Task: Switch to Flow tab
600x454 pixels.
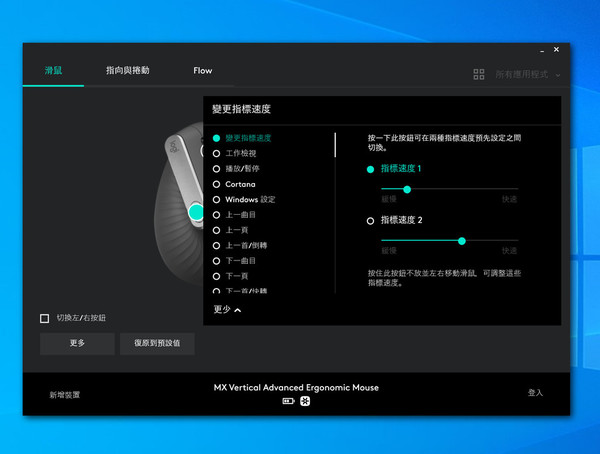Action: tap(202, 70)
